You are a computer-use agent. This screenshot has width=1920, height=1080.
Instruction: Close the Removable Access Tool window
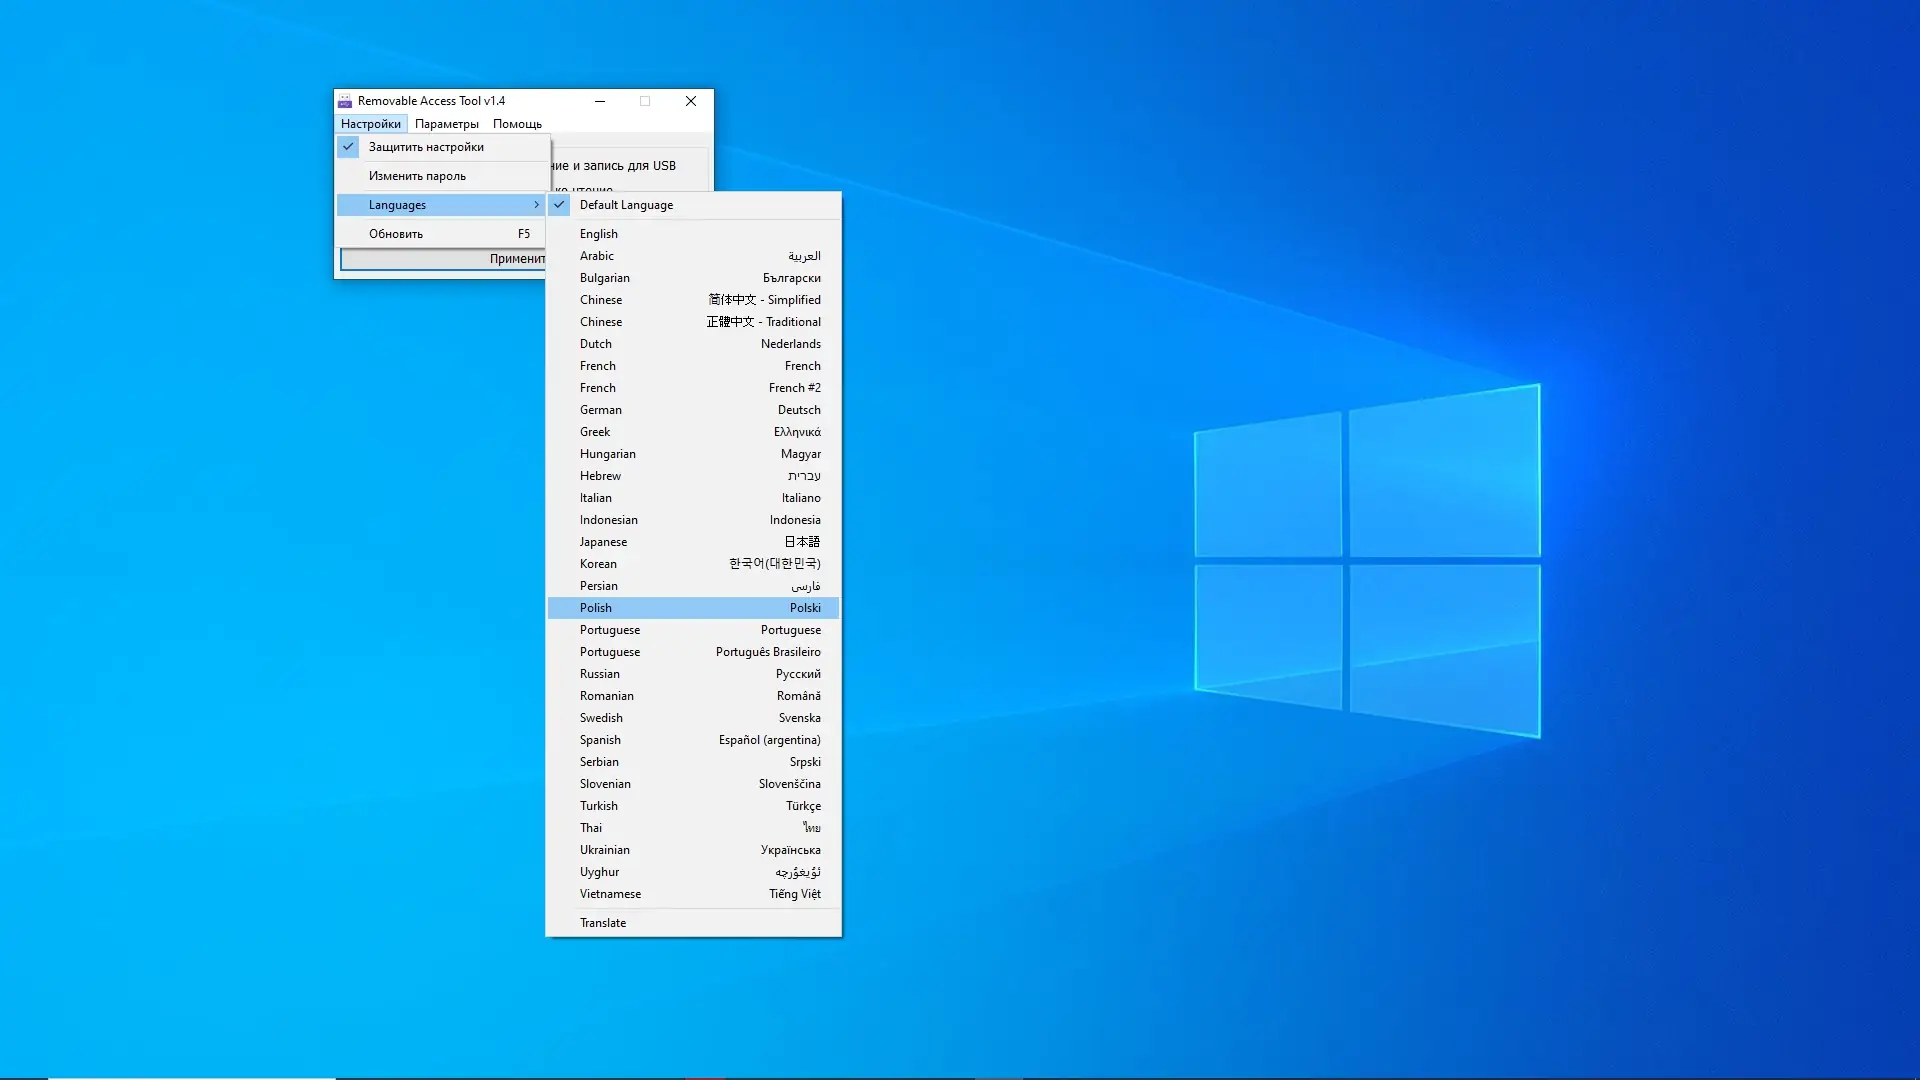click(691, 101)
